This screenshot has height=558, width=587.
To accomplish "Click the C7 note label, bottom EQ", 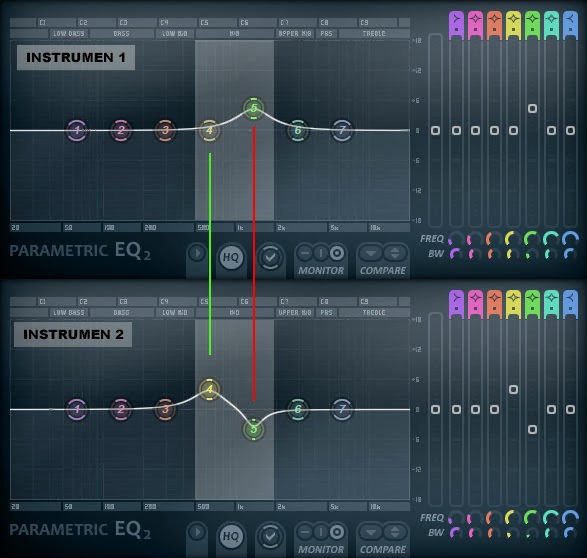I will click(284, 302).
